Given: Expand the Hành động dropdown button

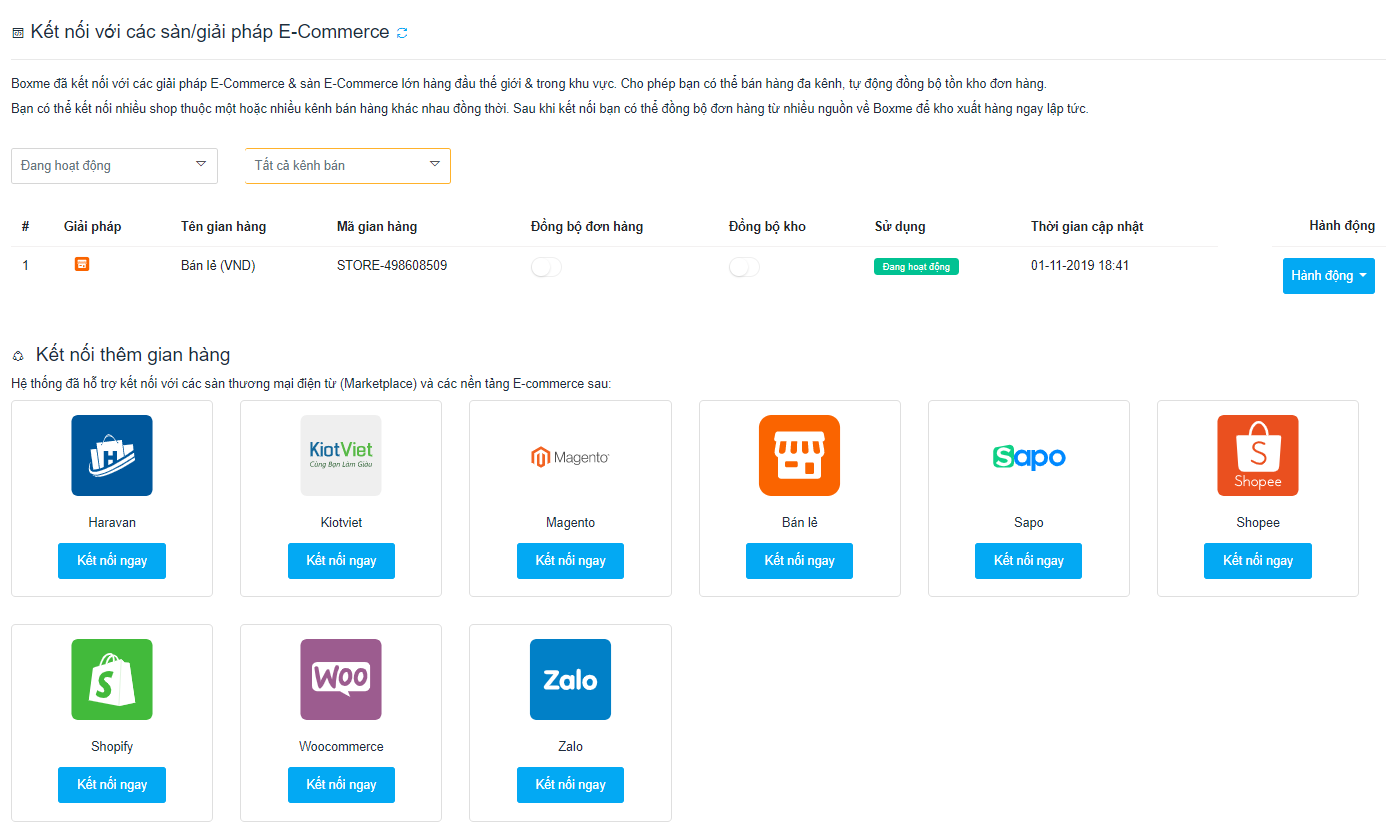Looking at the screenshot, I should tap(1328, 276).
